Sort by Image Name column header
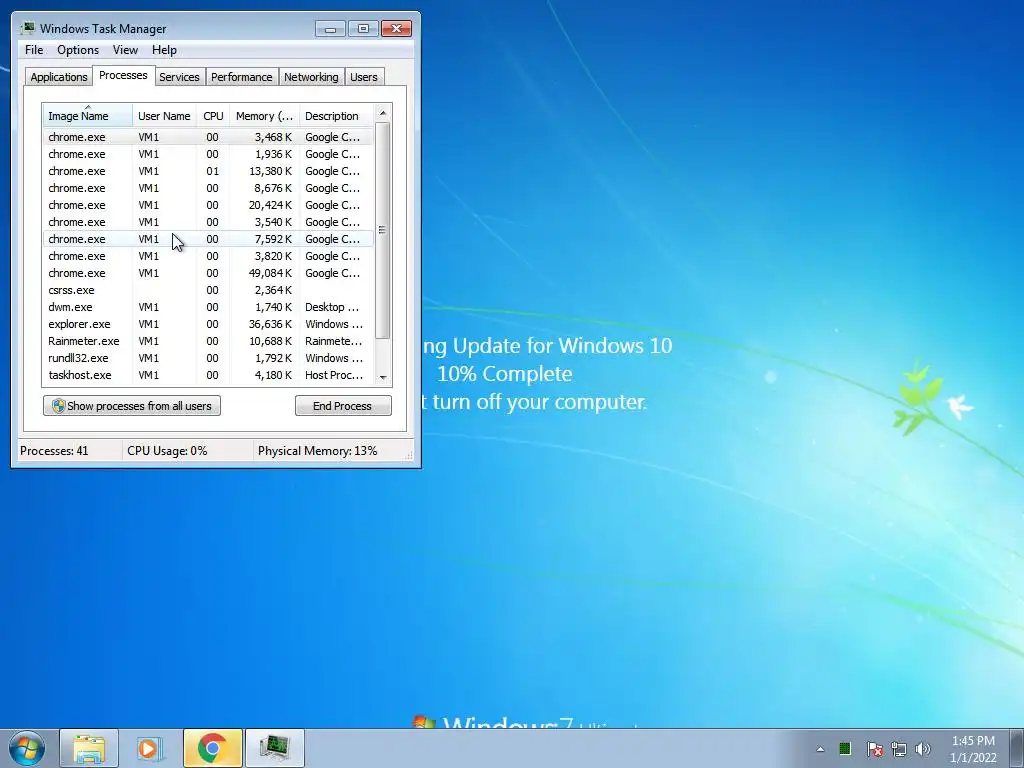Screen dimensions: 1024x768 pos(88,116)
